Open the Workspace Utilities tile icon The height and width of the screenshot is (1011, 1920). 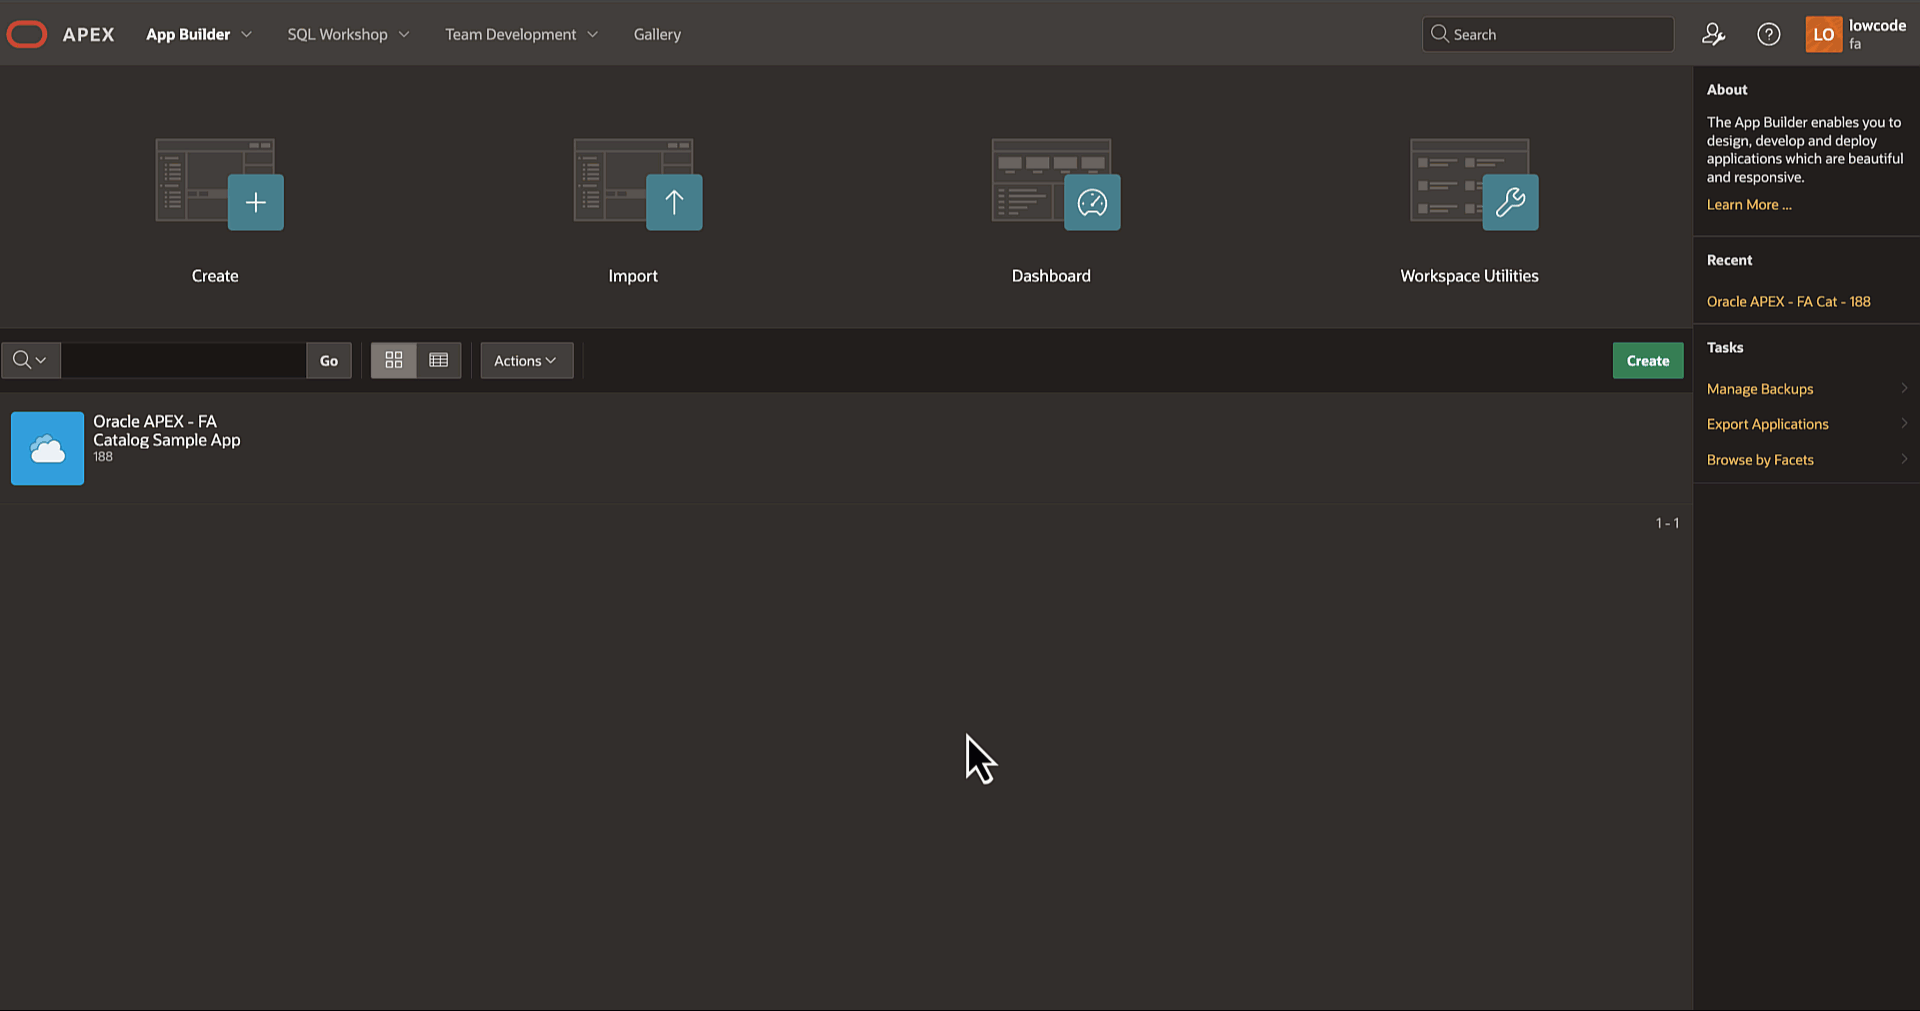[x=1474, y=184]
